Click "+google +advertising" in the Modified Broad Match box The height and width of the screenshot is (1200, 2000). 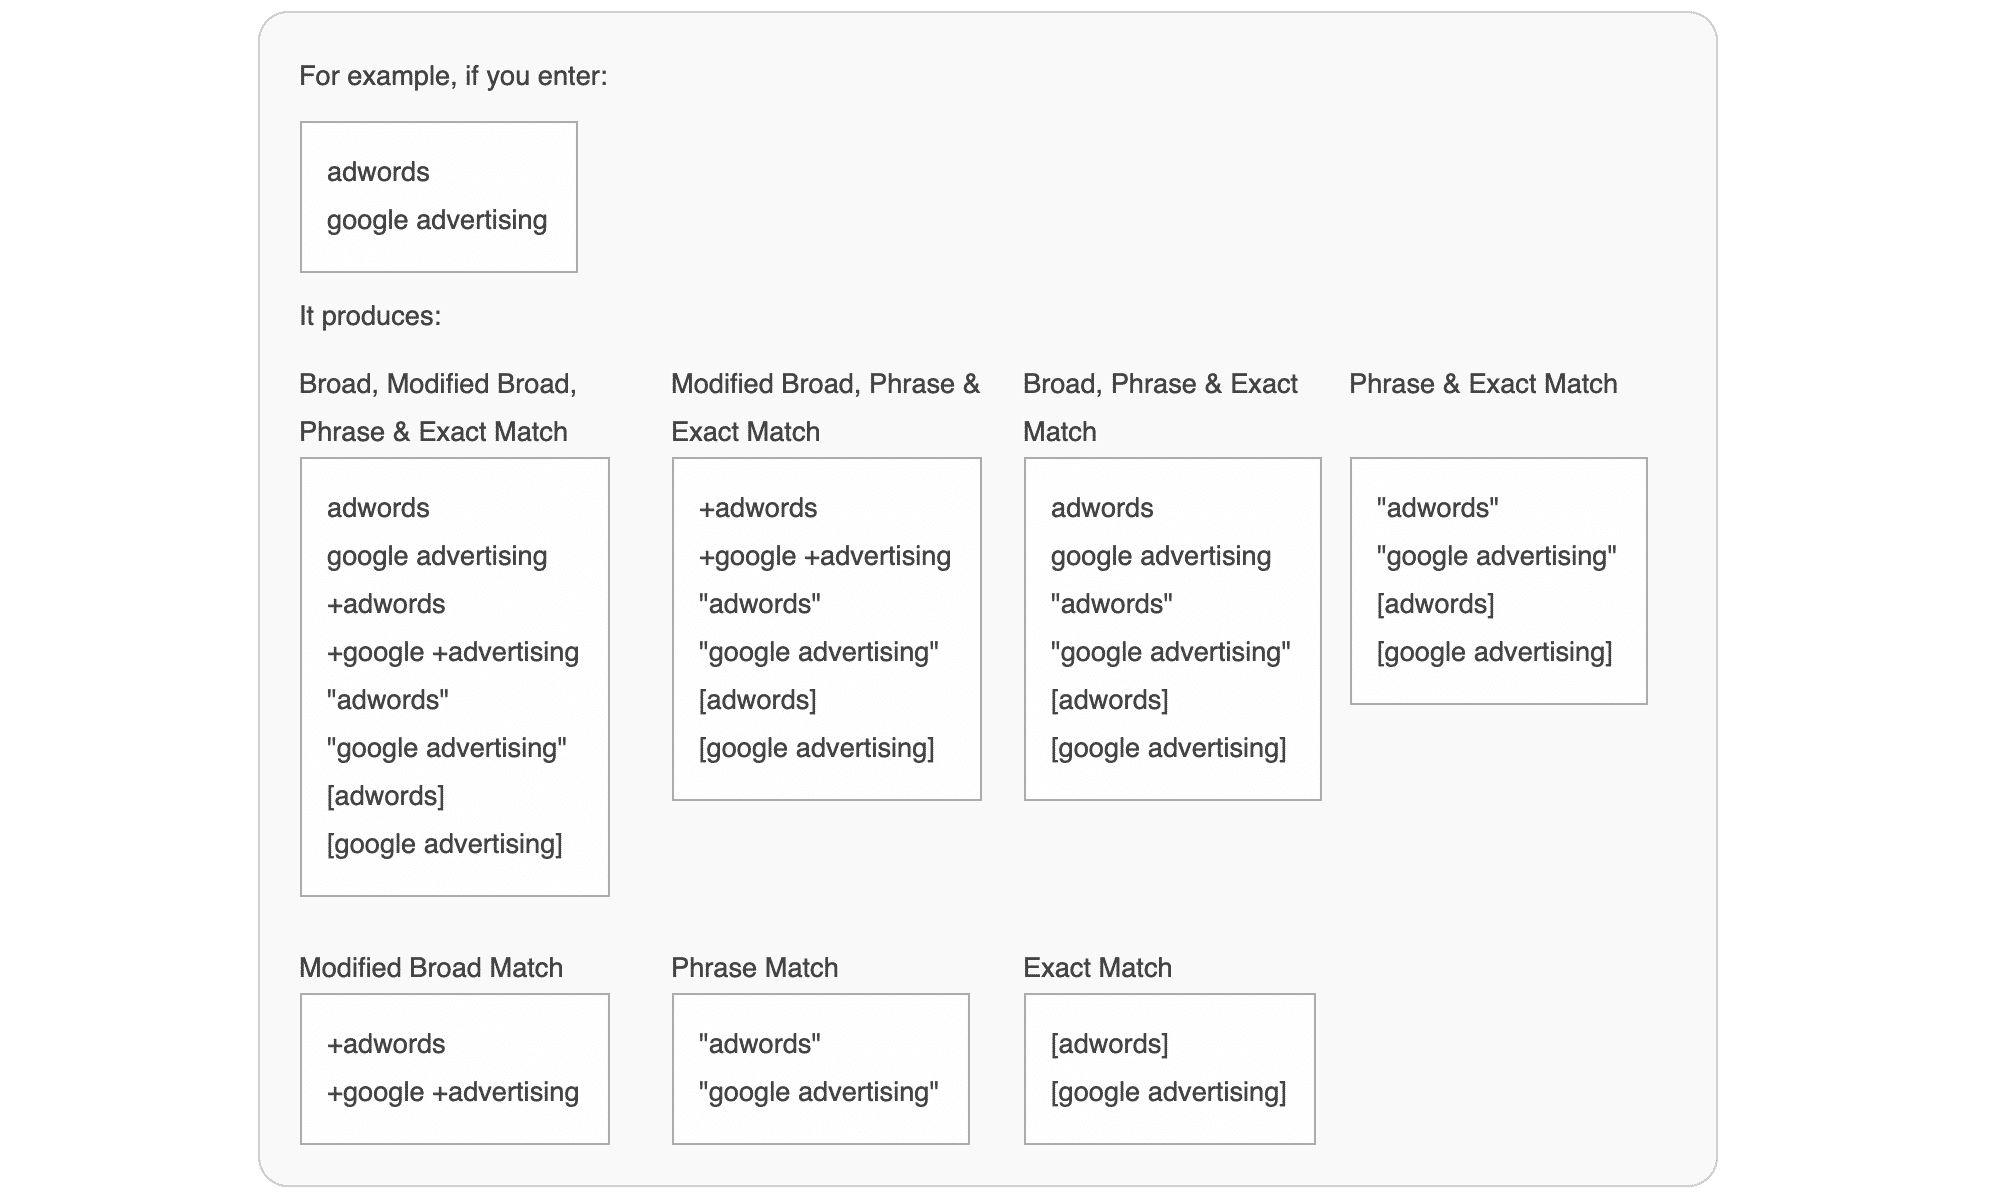tap(453, 1092)
